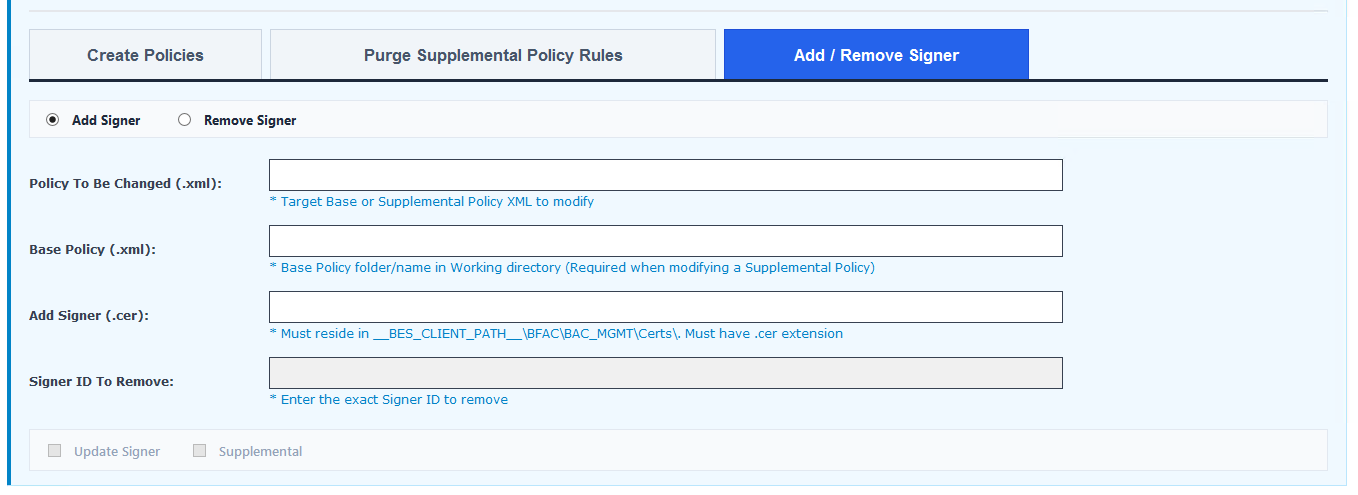This screenshot has width=1358, height=495.
Task: Choose the Add Signer radio option
Action: (x=53, y=120)
